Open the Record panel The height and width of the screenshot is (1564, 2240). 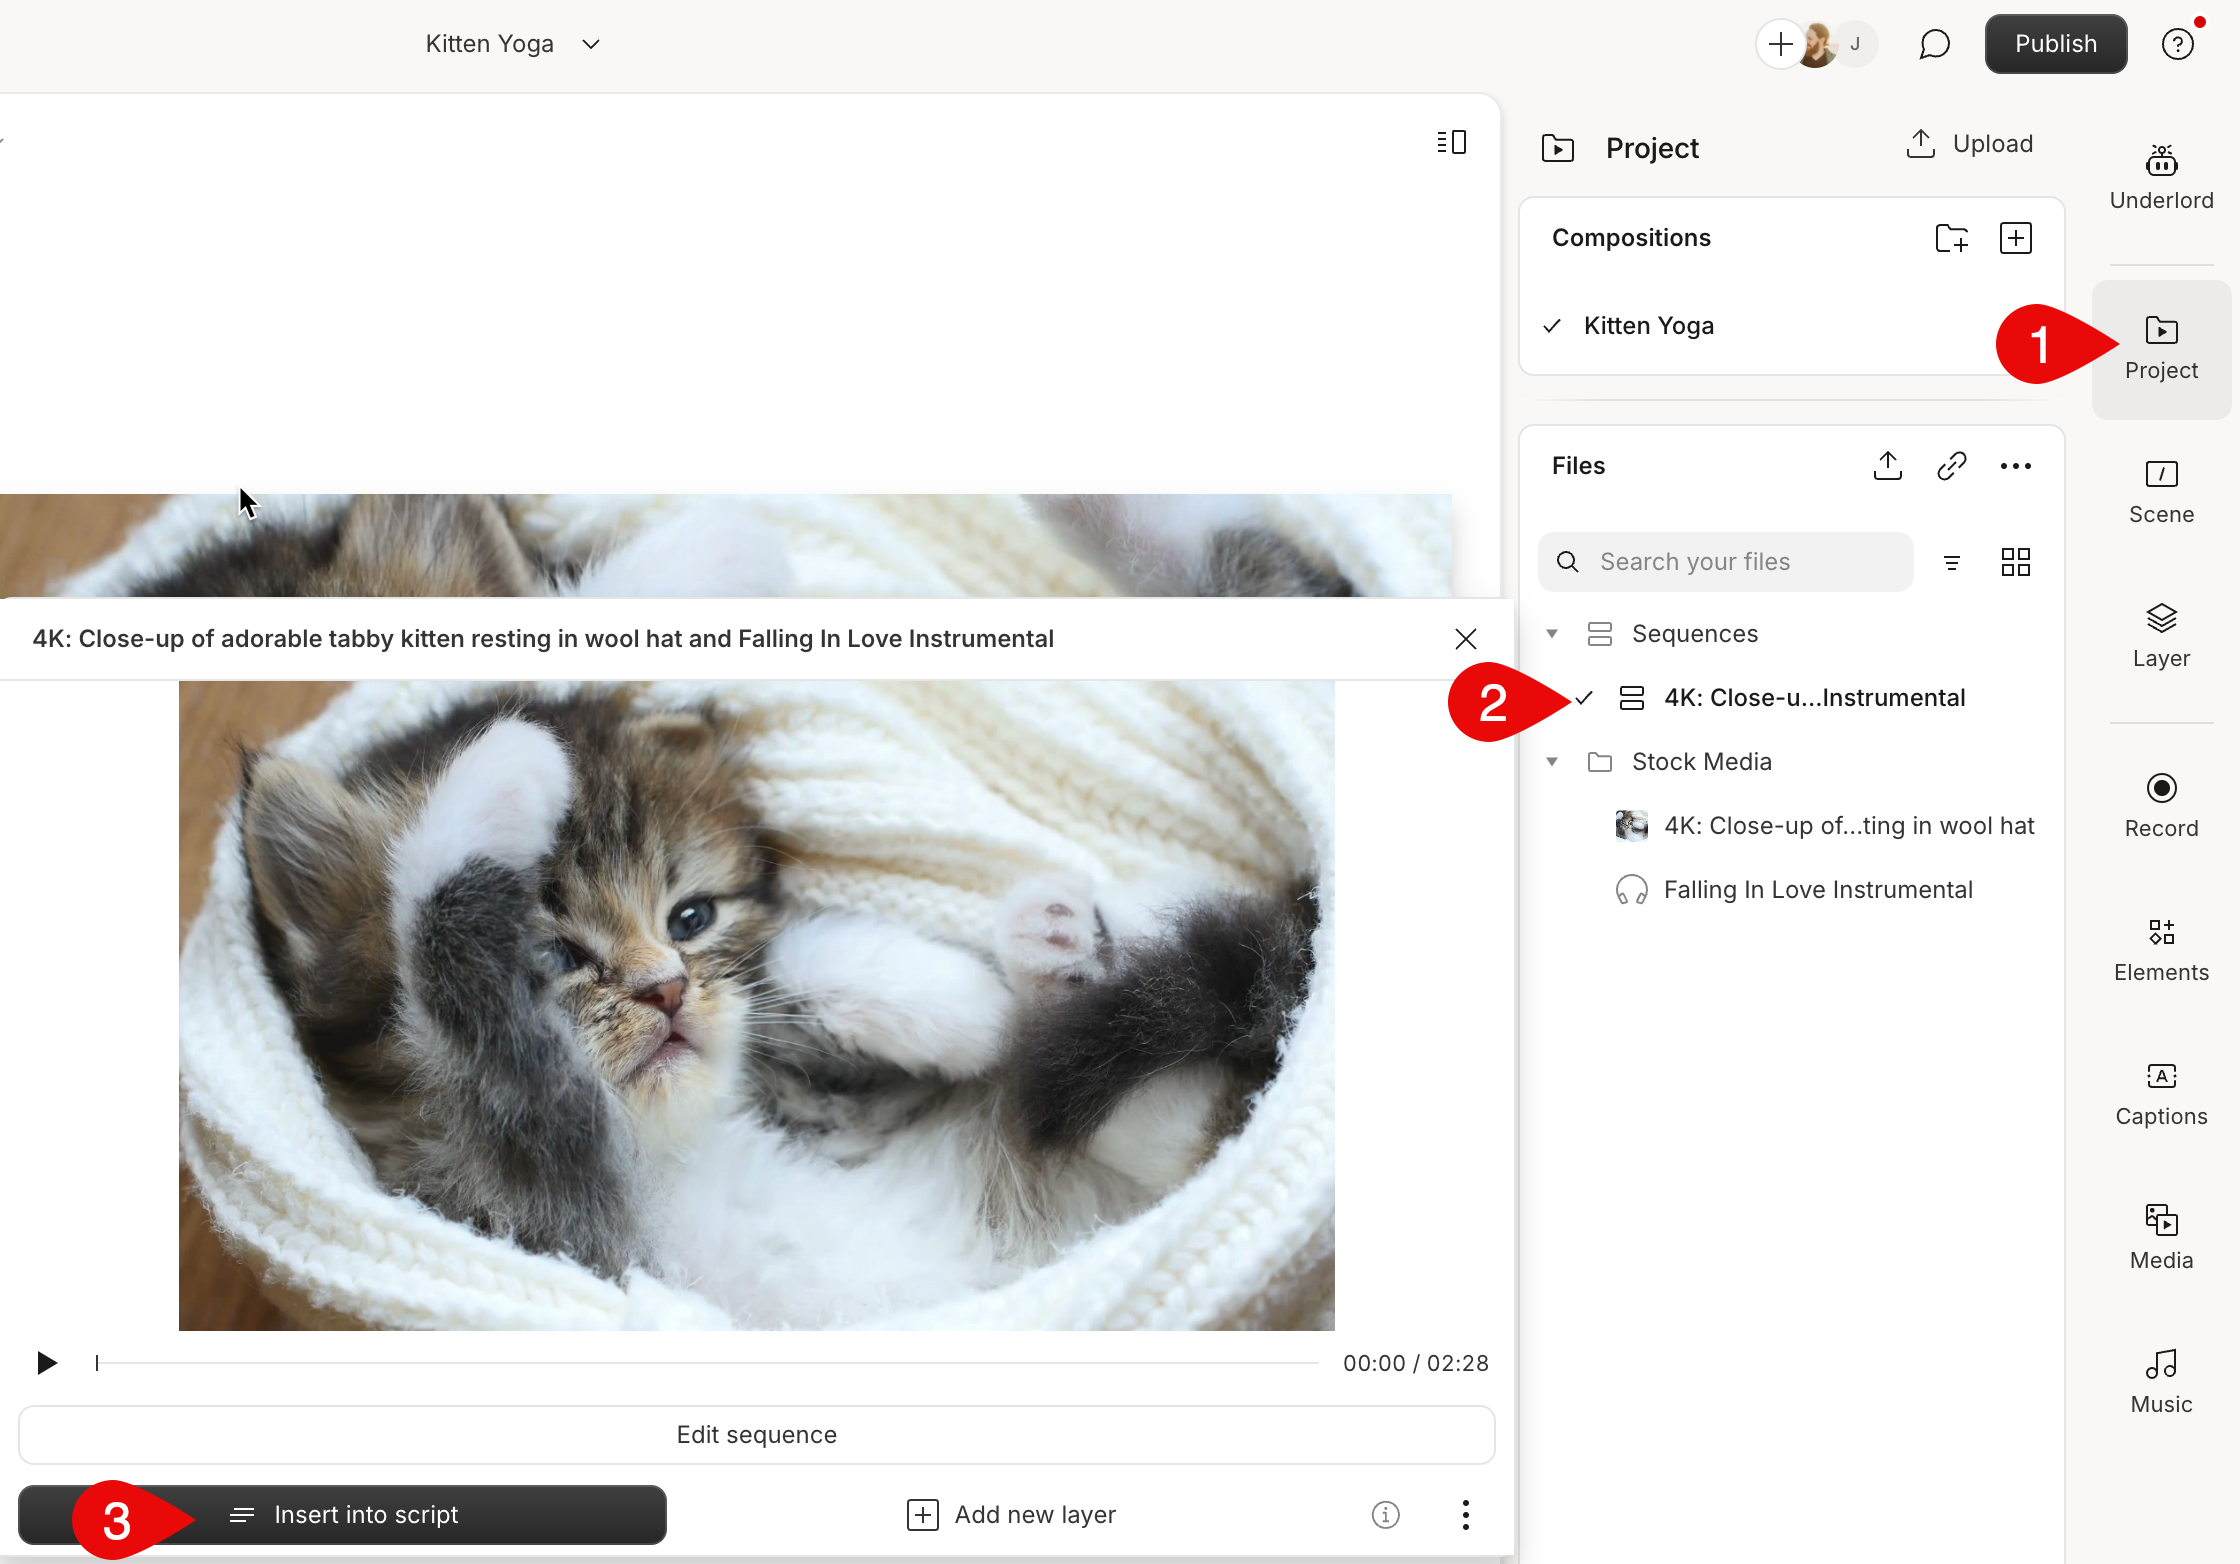coord(2161,803)
